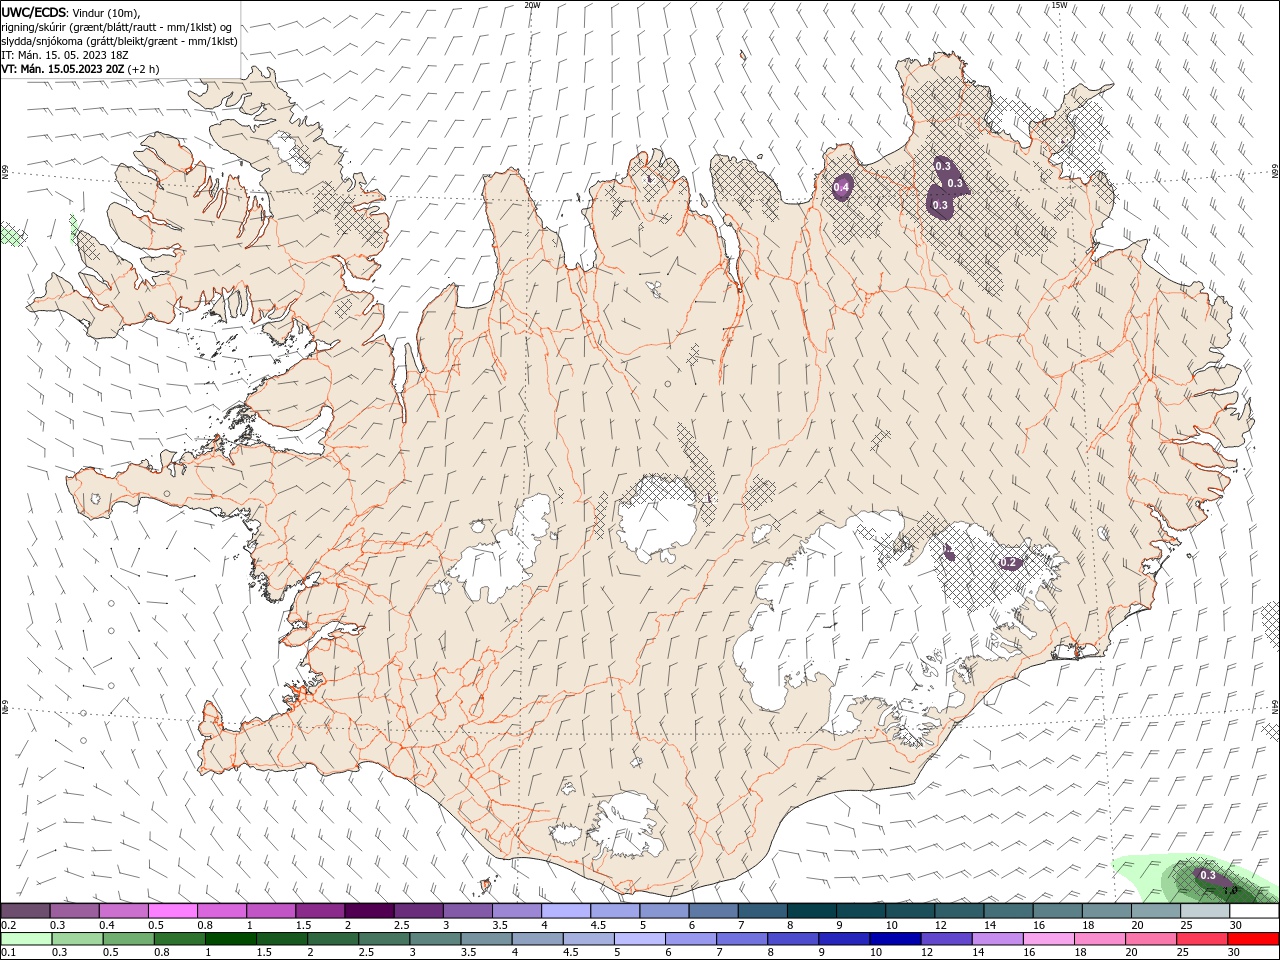The image size is (1280, 960).
Task: Click the light gray snow swatch labeled 25
Action: coord(1205,911)
